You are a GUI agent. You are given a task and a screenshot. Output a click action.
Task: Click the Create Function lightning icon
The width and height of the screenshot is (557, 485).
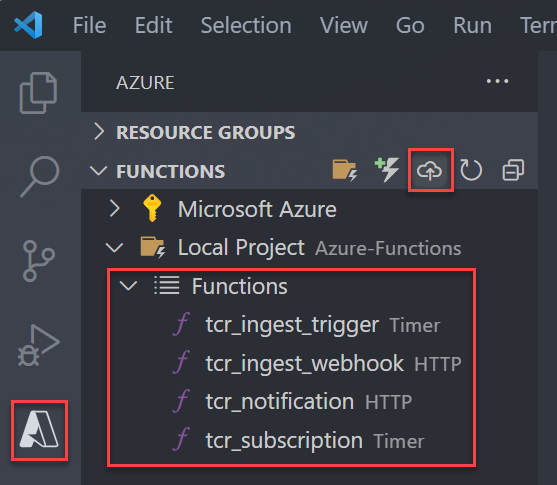[x=387, y=170]
